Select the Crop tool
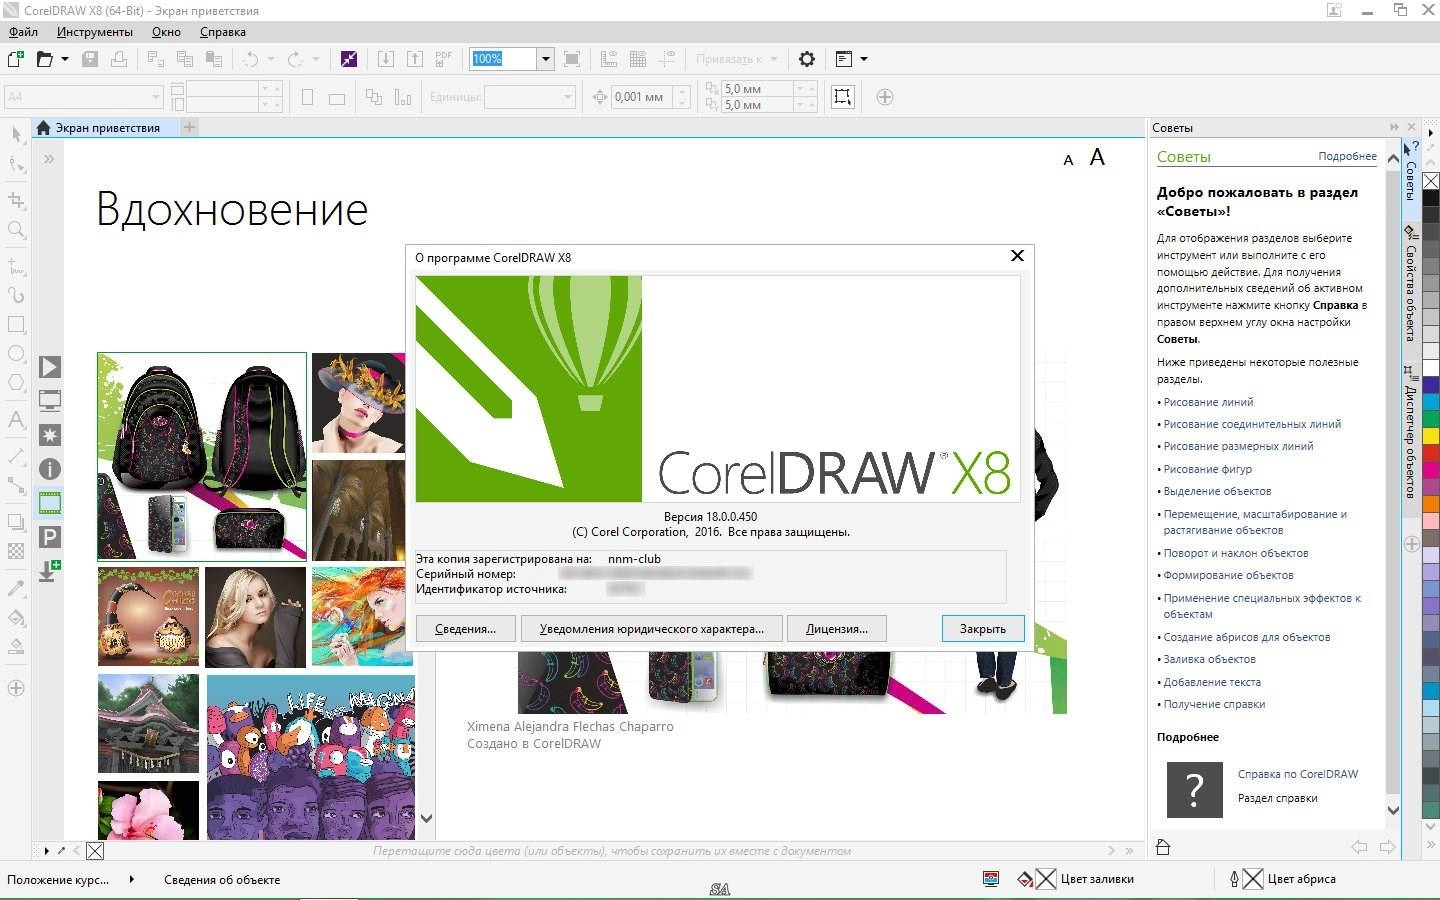Screen dimensions: 1440x900 click(16, 199)
